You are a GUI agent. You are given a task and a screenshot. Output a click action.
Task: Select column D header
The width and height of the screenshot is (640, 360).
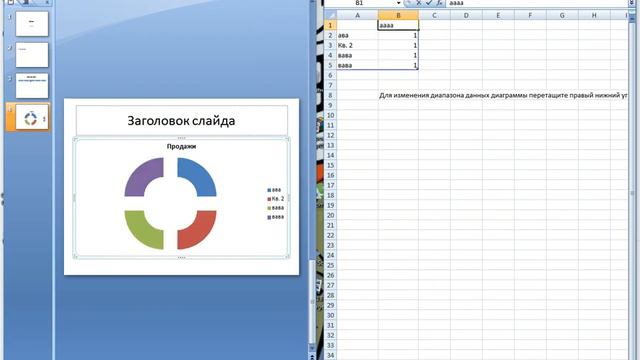pyautogui.click(x=466, y=15)
